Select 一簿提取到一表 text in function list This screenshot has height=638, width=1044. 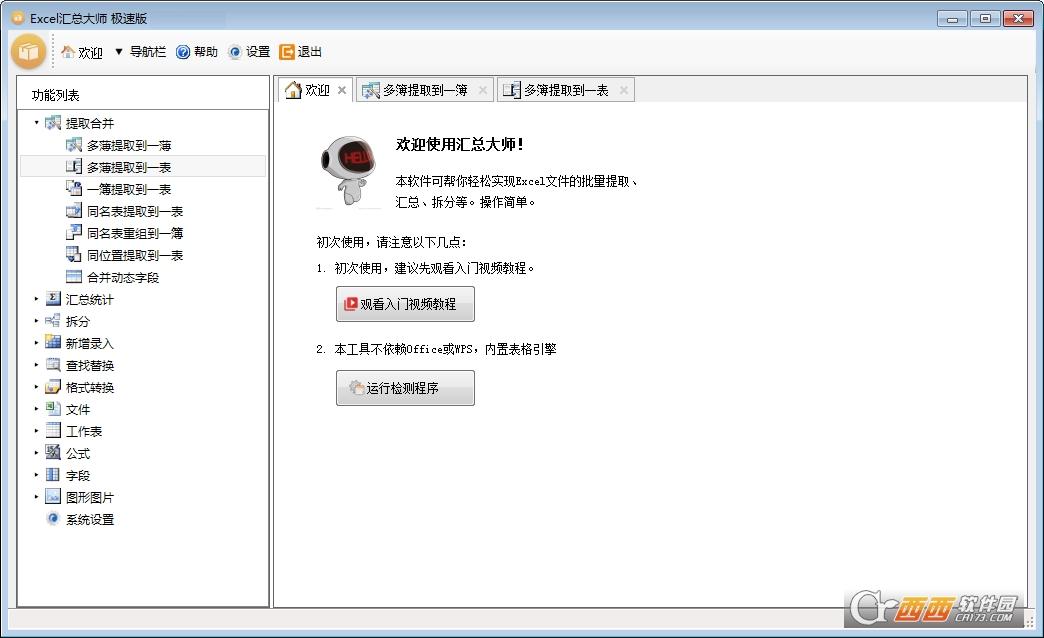(129, 189)
